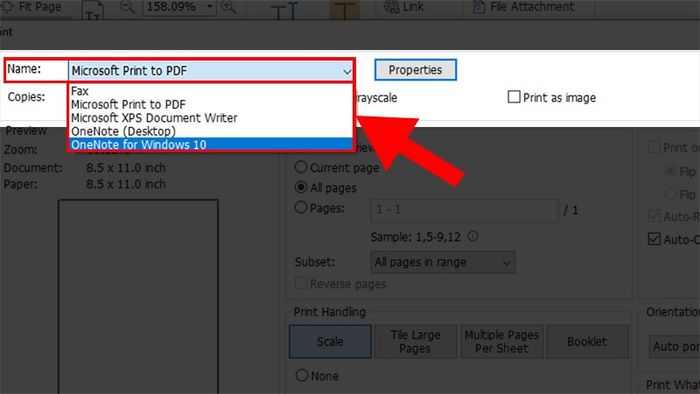
Task: Click the info icon beside Sample text
Action: pos(473,236)
